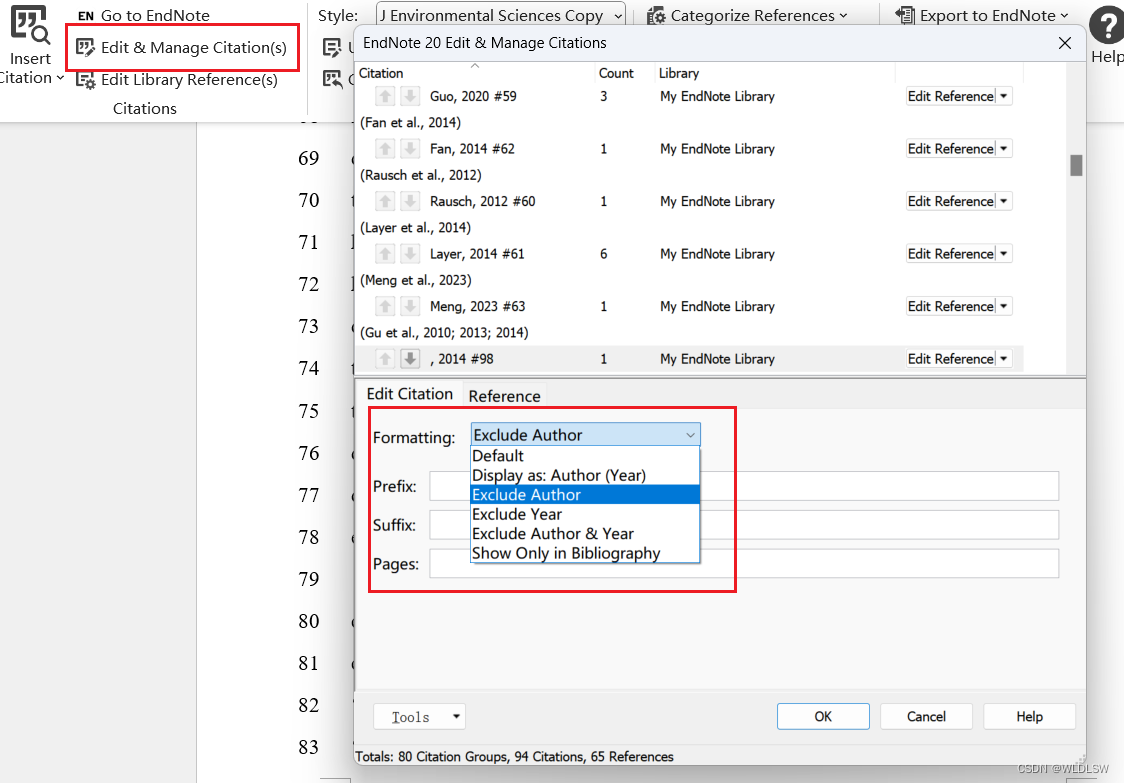Close the Edit & Manage Citations dialog
1124x783 pixels.
[1065, 43]
